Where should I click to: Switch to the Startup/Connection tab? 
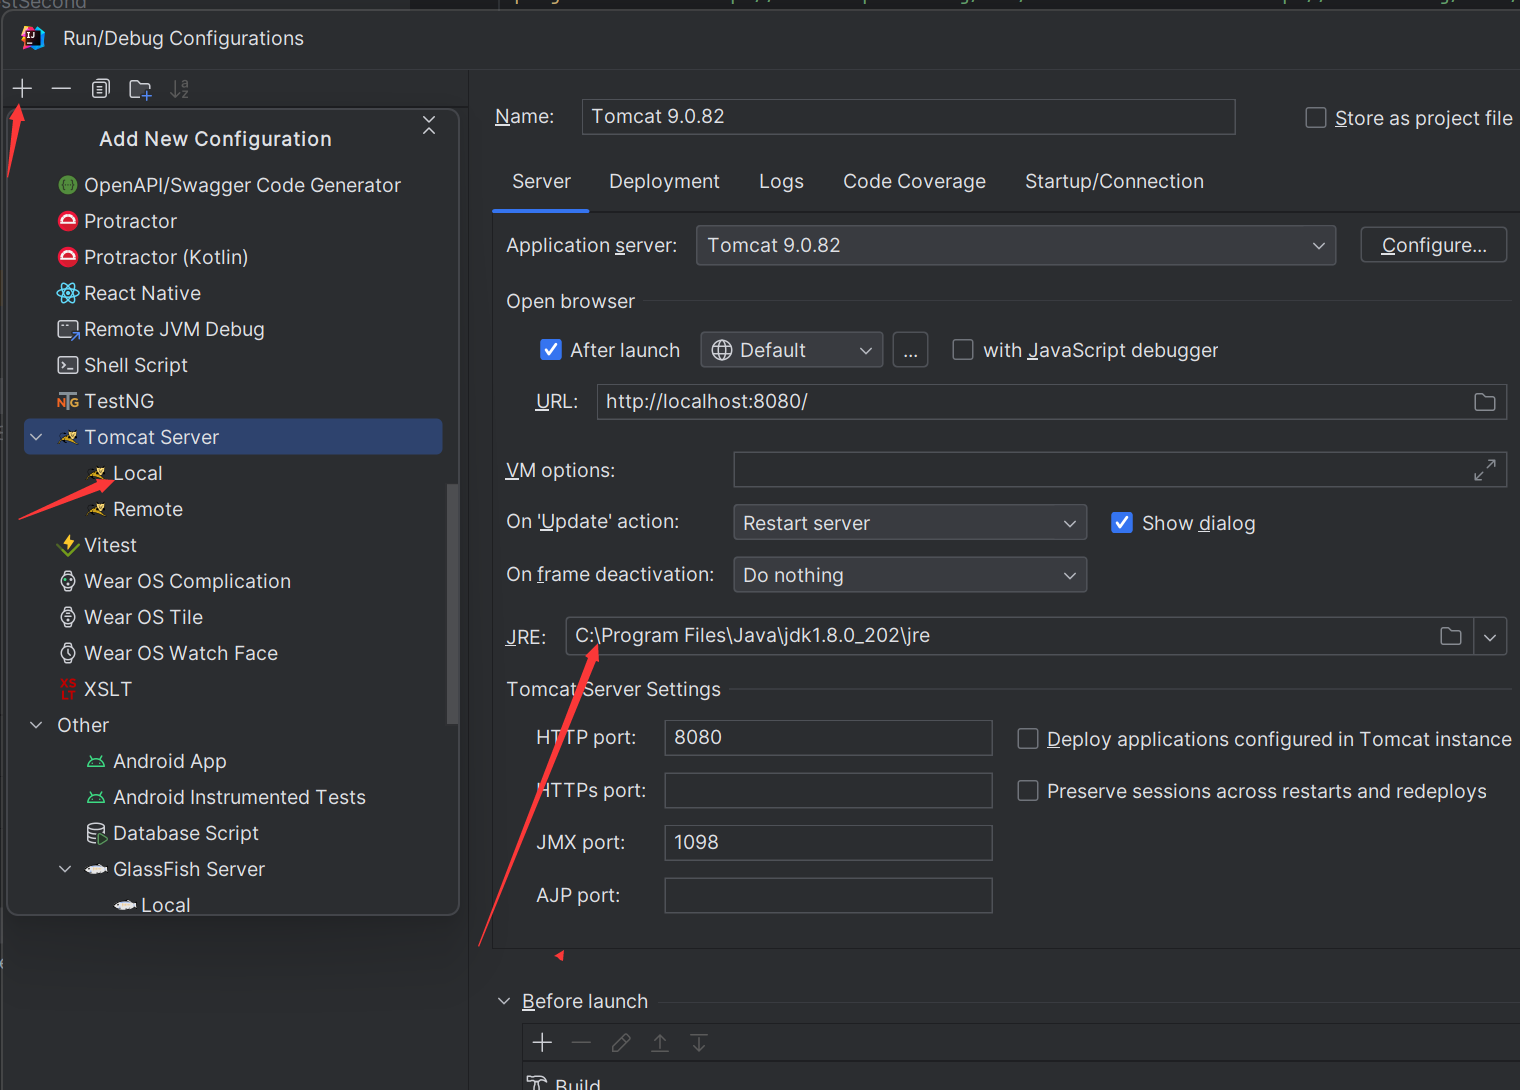1114,182
